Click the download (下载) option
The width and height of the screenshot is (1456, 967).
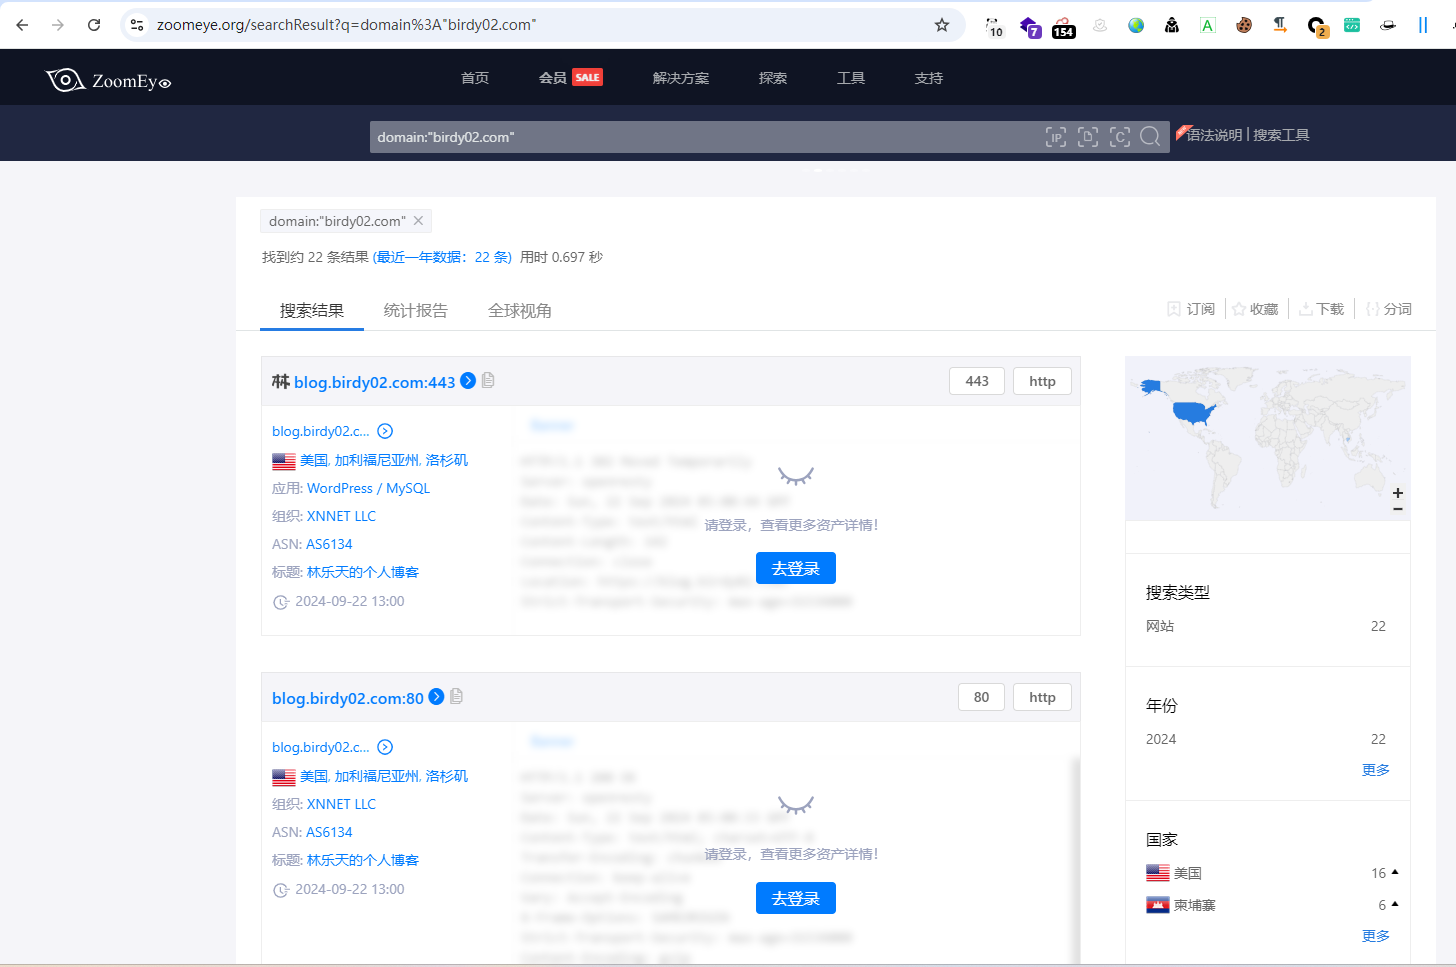(1321, 309)
